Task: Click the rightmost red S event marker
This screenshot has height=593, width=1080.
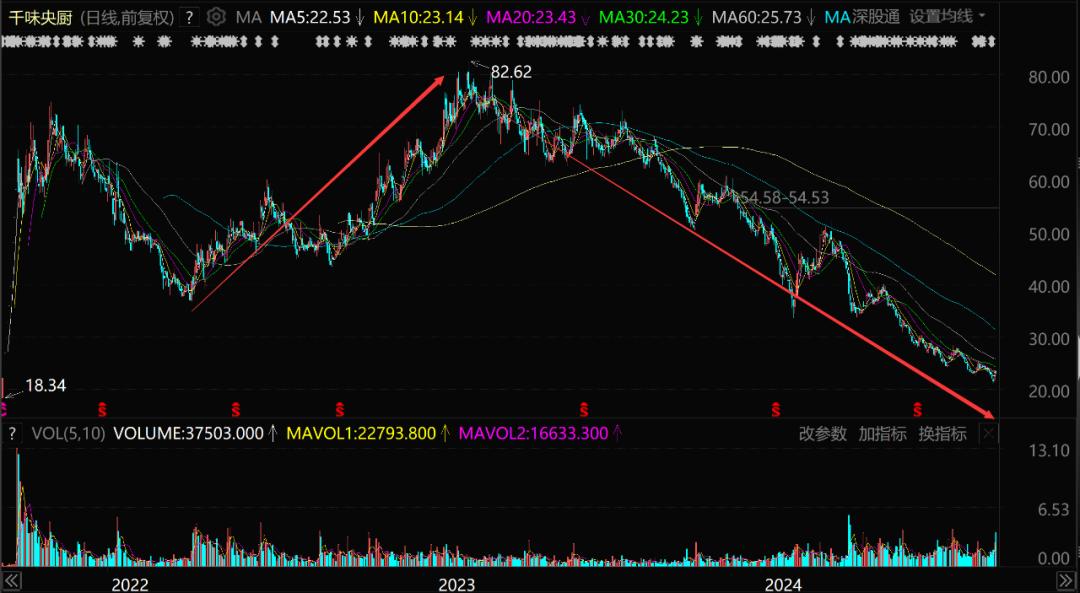Action: (917, 410)
